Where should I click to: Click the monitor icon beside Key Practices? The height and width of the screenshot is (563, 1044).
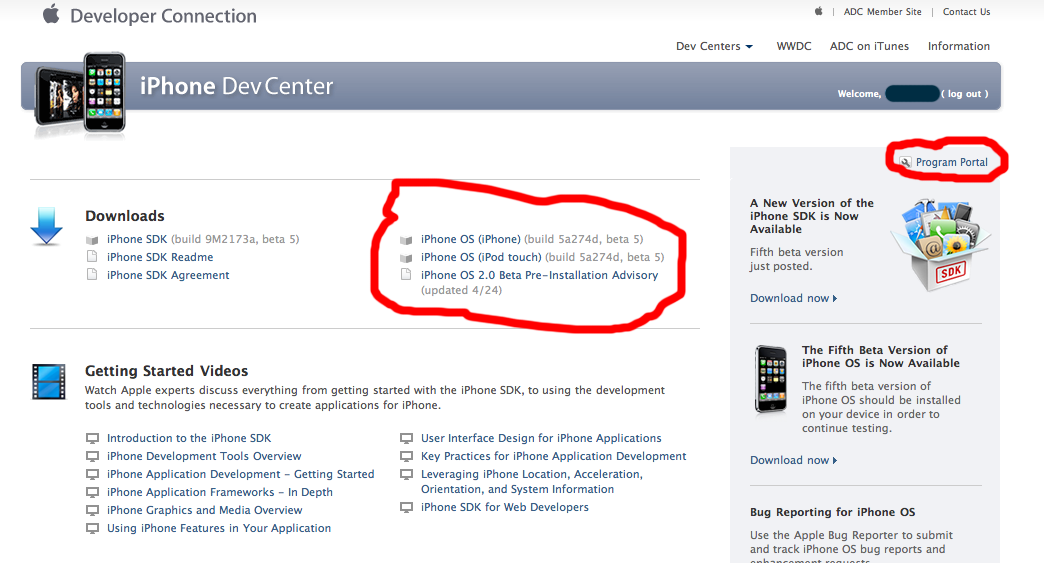click(x=406, y=457)
